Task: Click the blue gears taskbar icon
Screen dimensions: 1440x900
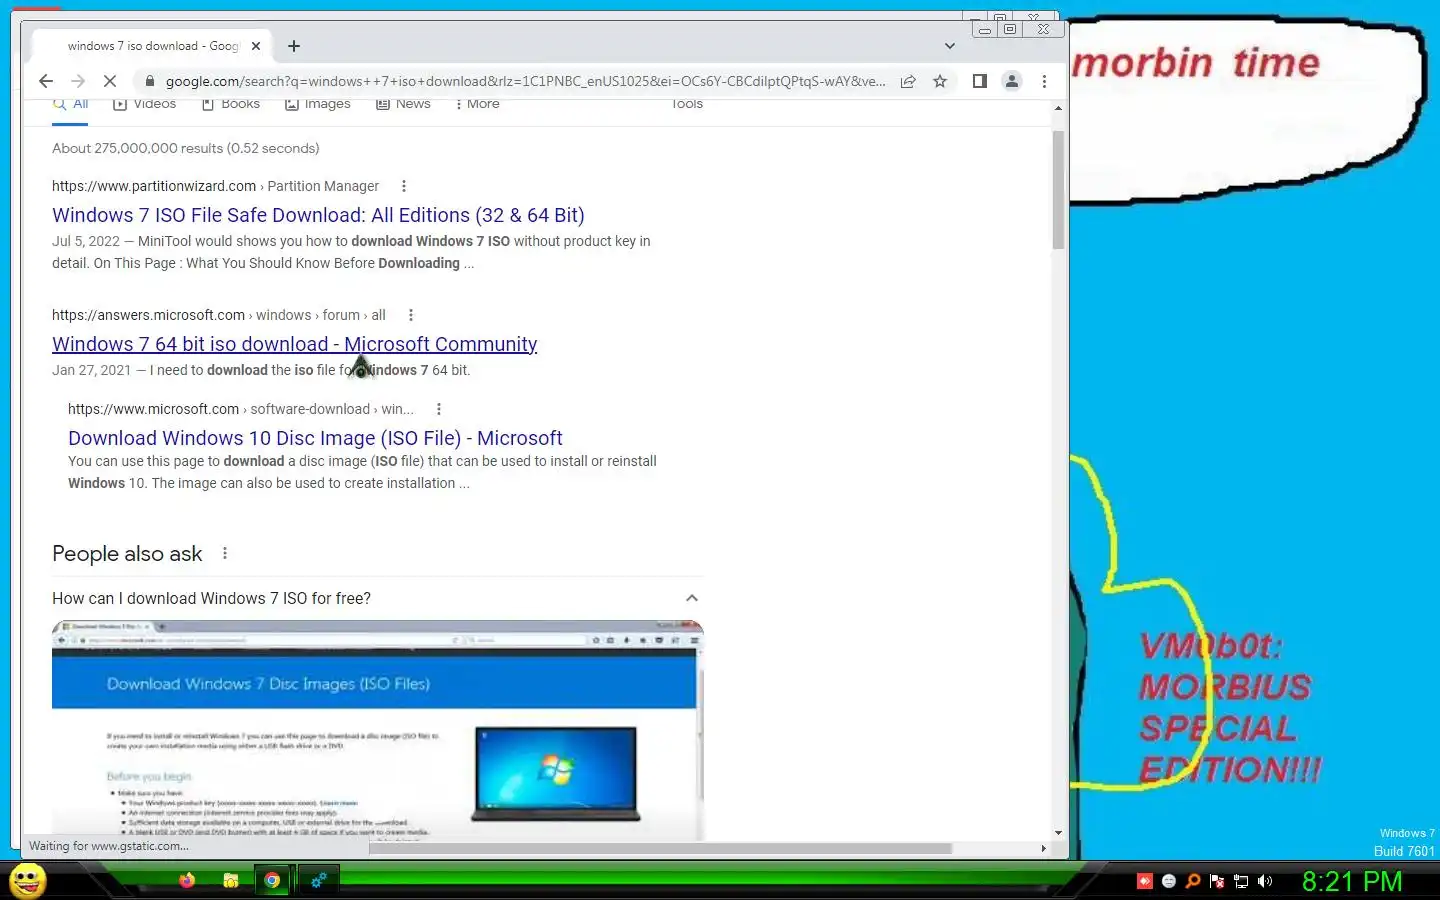Action: pyautogui.click(x=318, y=881)
